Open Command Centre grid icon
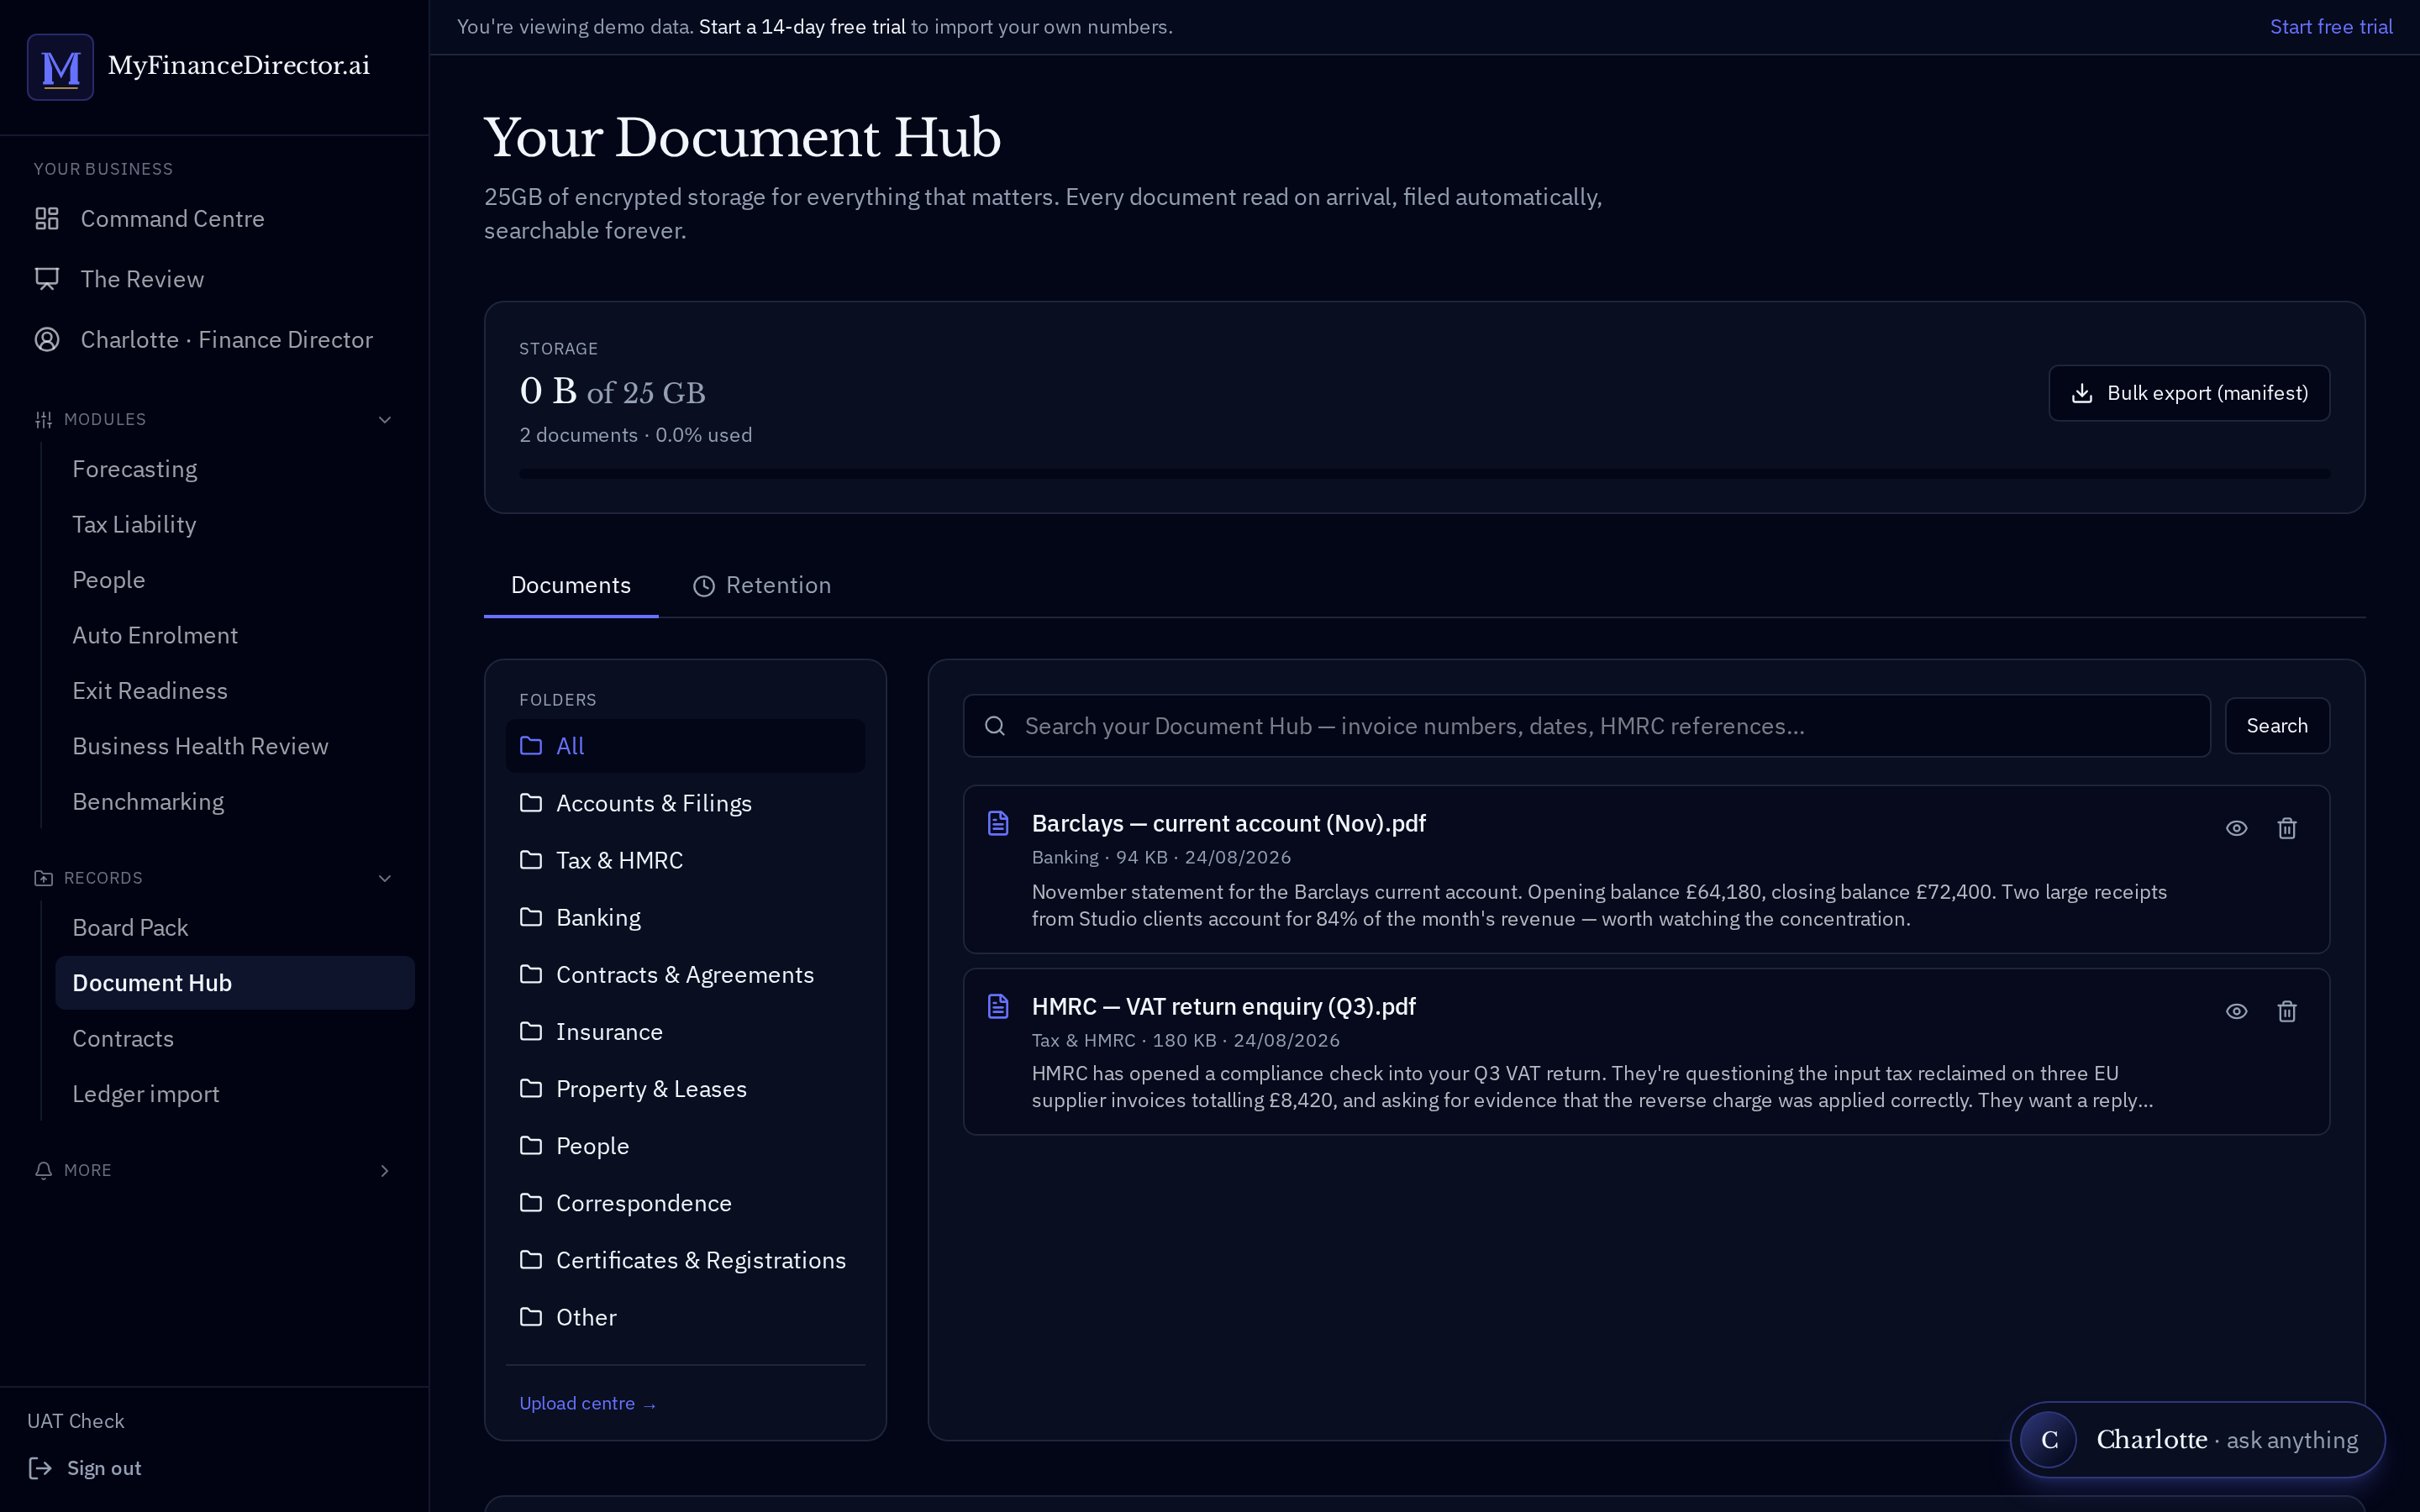 (47, 218)
